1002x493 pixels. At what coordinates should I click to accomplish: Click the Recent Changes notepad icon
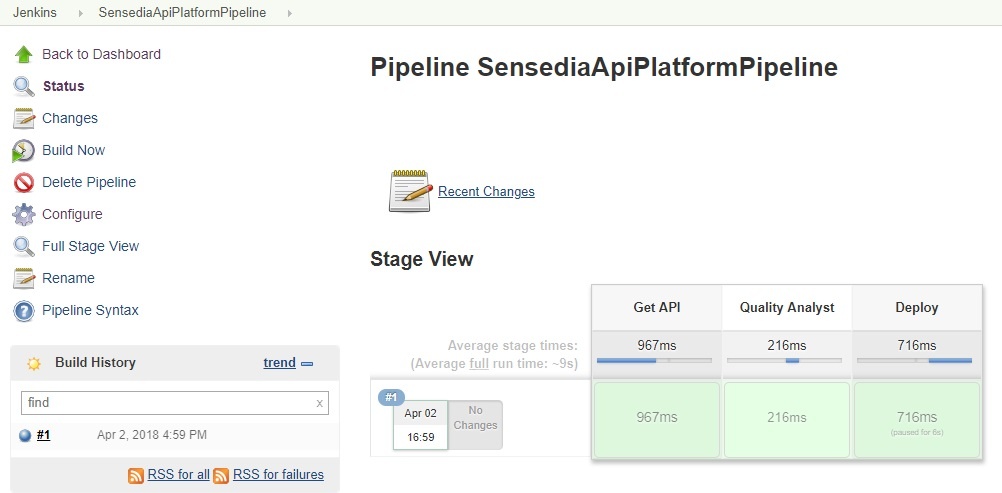click(409, 191)
